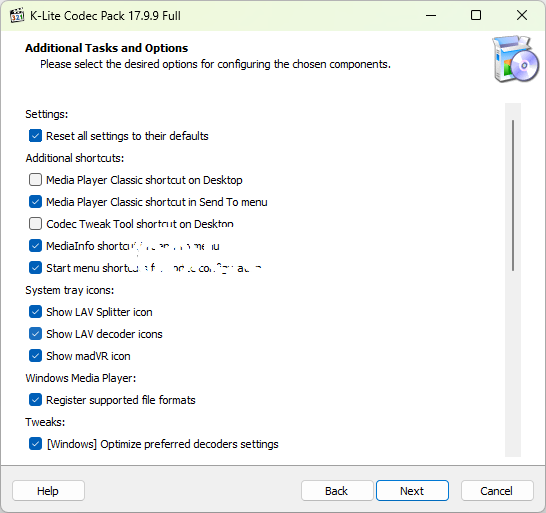Click the options list scrollbar thumb
This screenshot has width=546, height=513.
click(513, 195)
